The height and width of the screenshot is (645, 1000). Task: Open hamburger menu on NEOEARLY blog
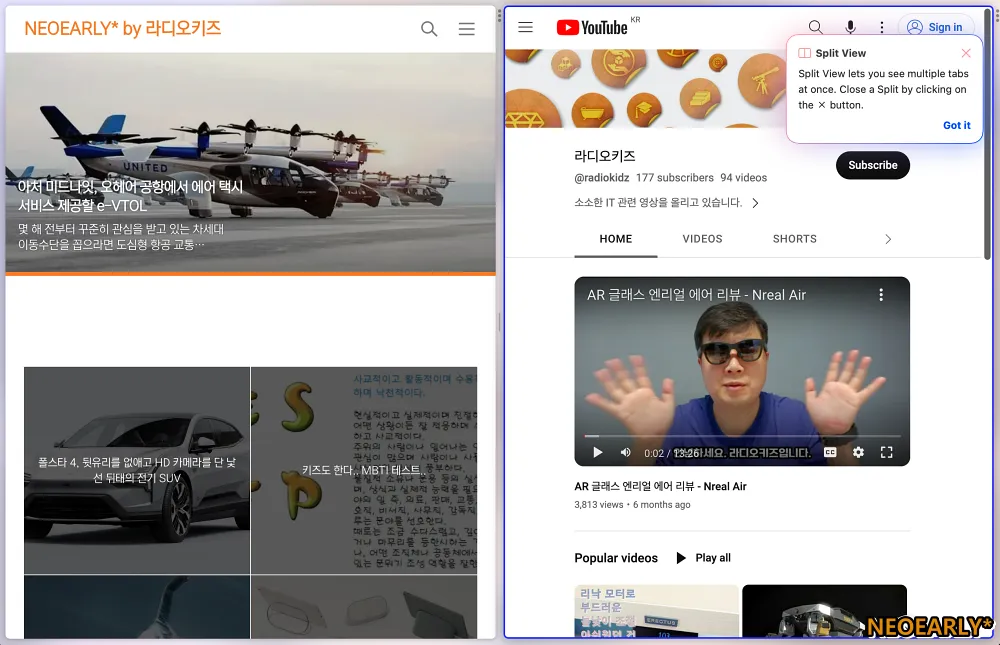pyautogui.click(x=467, y=29)
